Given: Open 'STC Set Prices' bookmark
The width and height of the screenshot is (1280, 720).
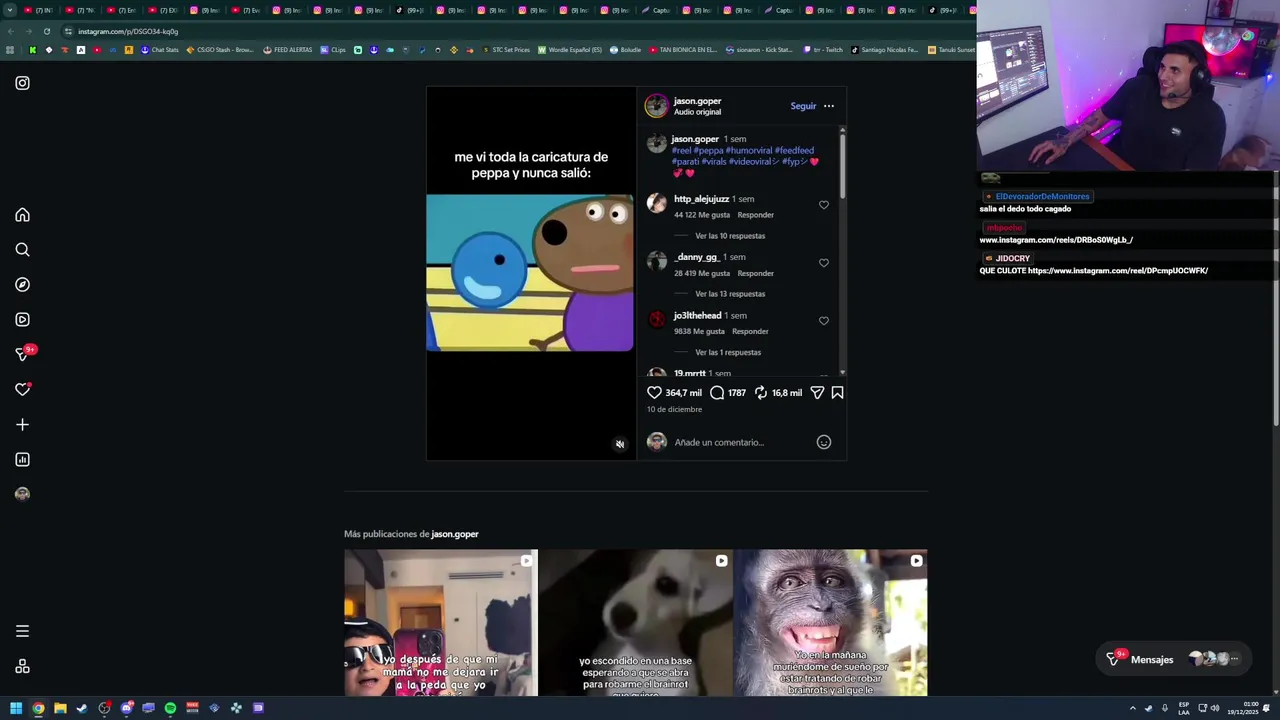Looking at the screenshot, I should pos(506,50).
